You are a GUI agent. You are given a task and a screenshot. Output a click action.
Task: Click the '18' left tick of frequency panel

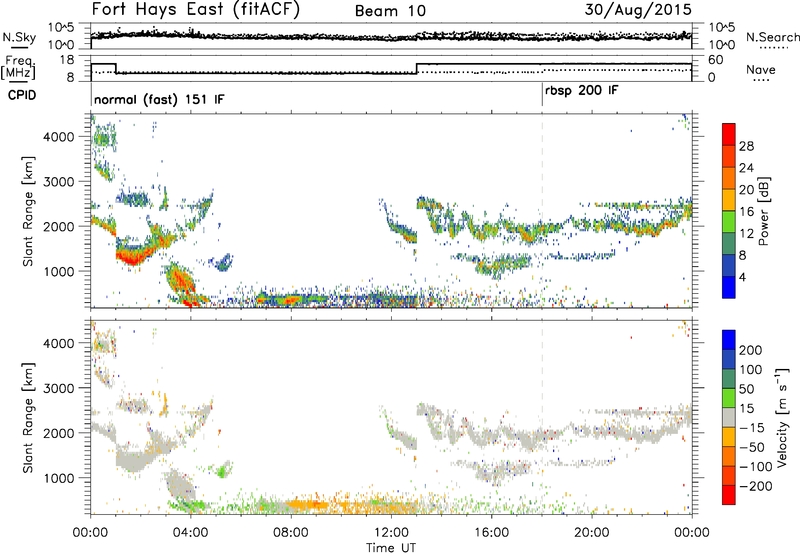point(66,60)
